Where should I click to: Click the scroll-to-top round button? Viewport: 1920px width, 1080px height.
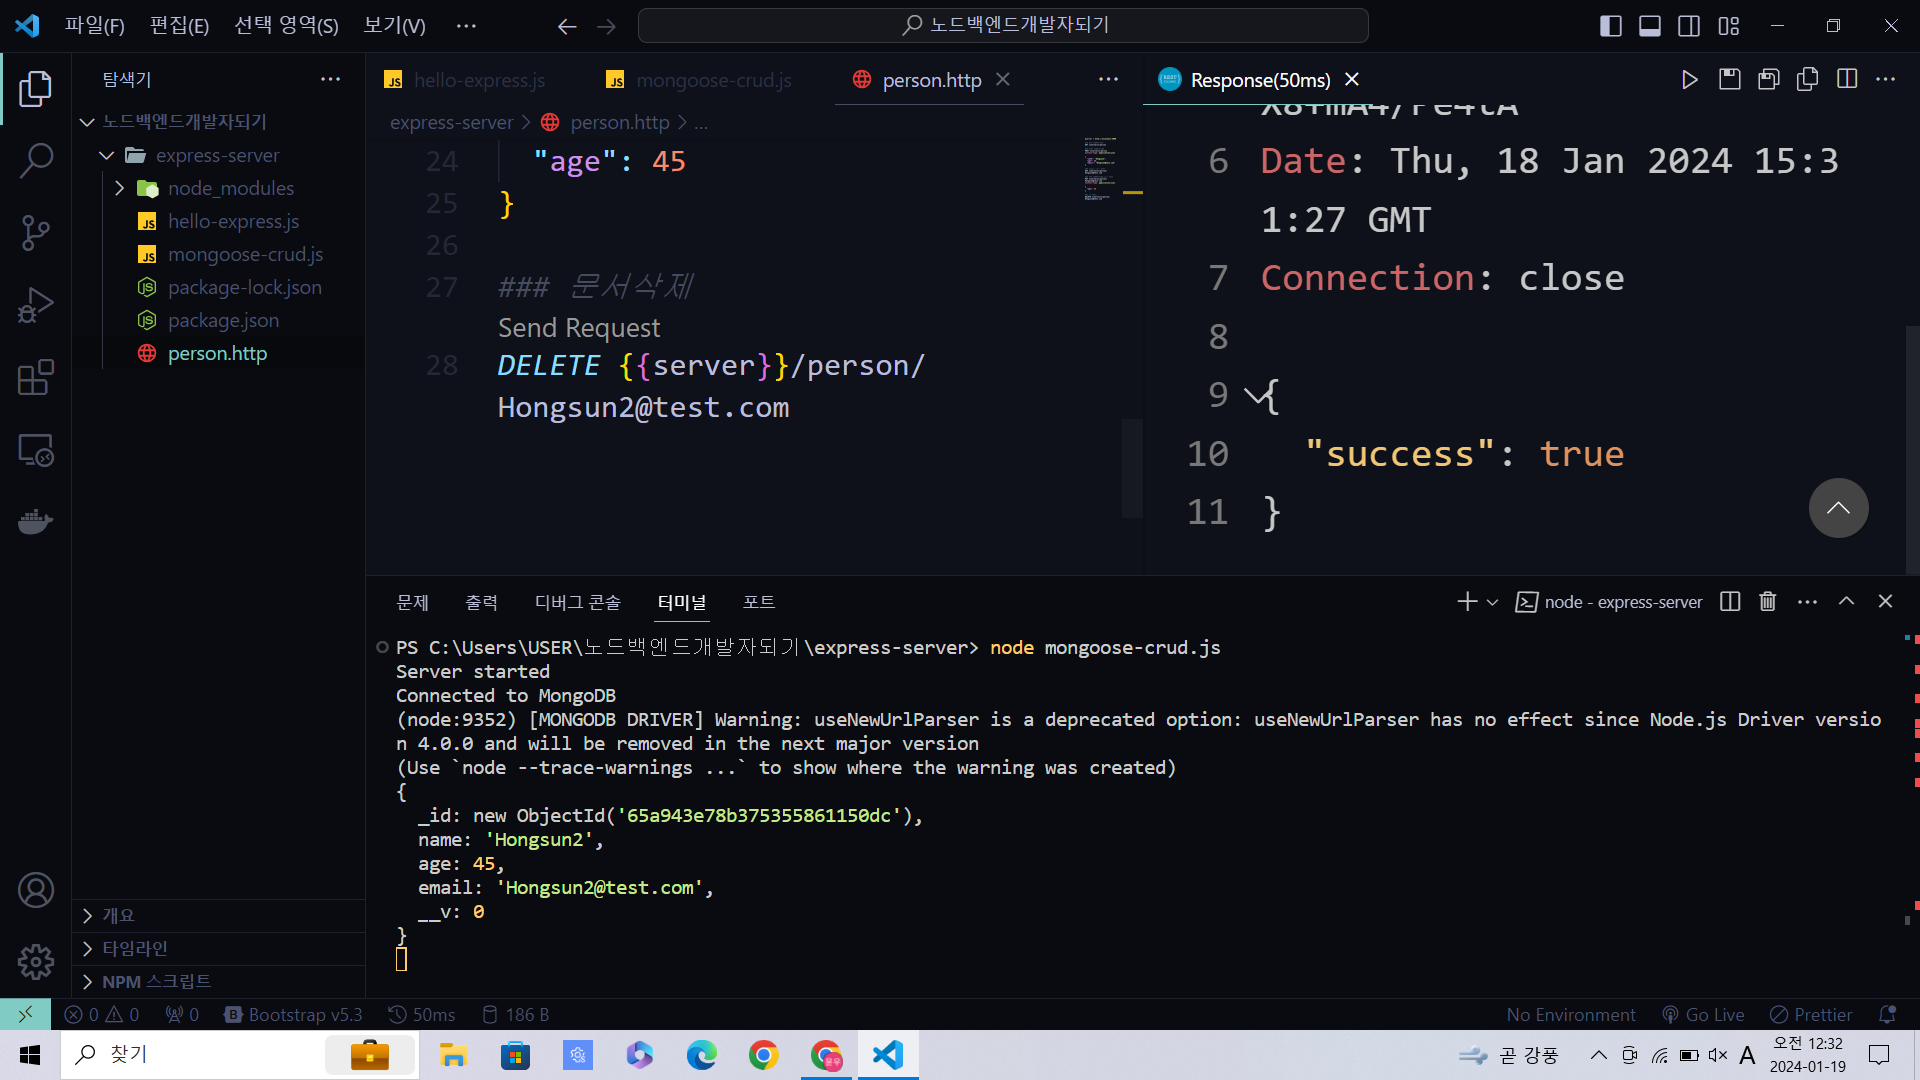[x=1838, y=508]
